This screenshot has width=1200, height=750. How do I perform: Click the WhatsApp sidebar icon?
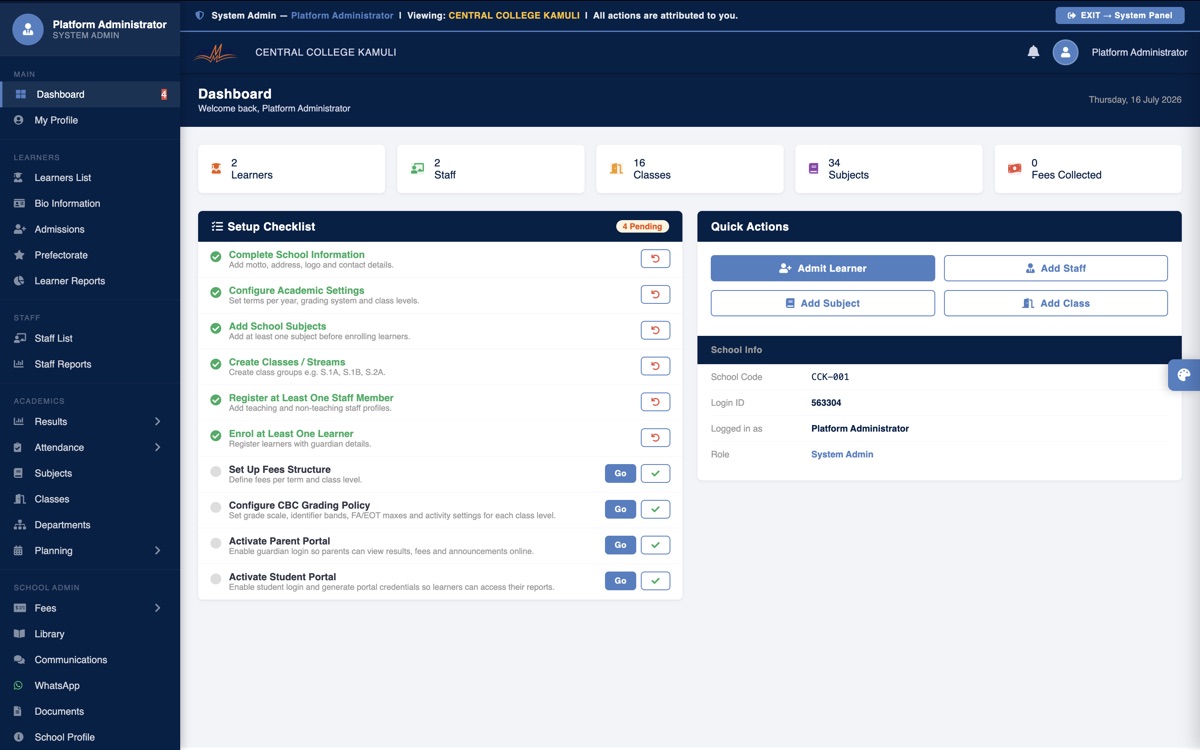19,686
